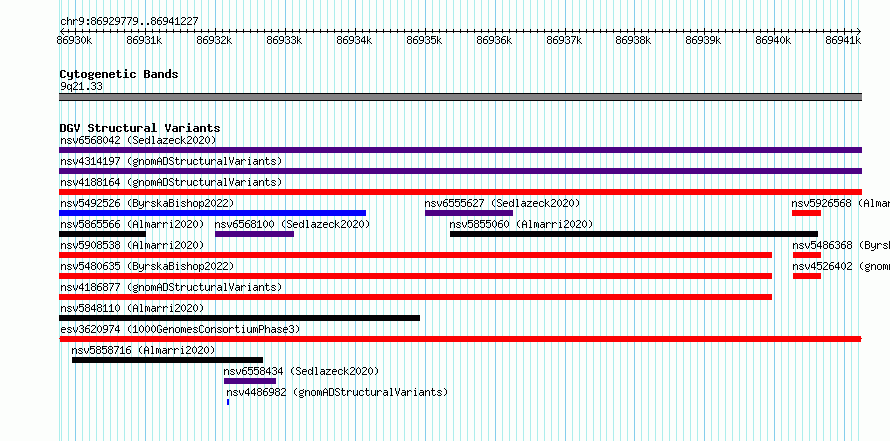Click the purple bar under nsv6555627
Screen dimensions: 890x441
pos(469,213)
